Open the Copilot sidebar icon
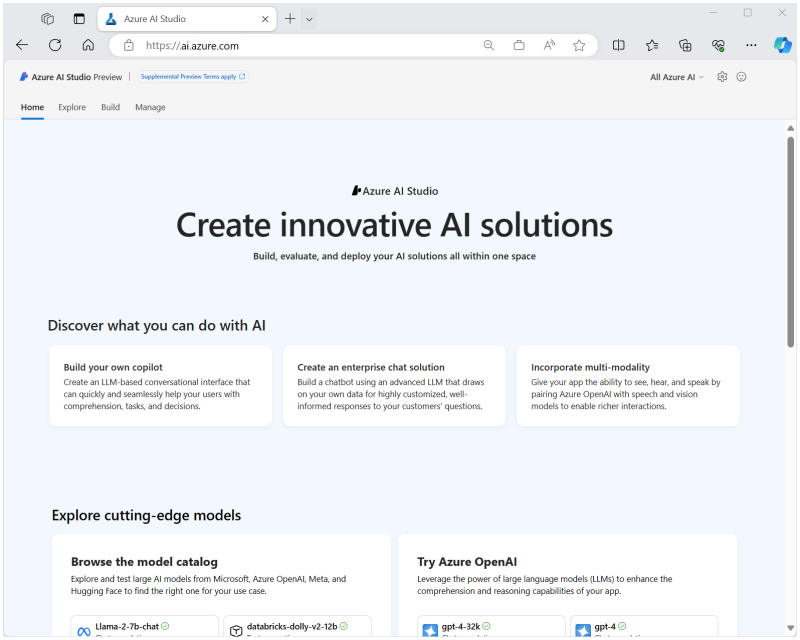 (783, 45)
